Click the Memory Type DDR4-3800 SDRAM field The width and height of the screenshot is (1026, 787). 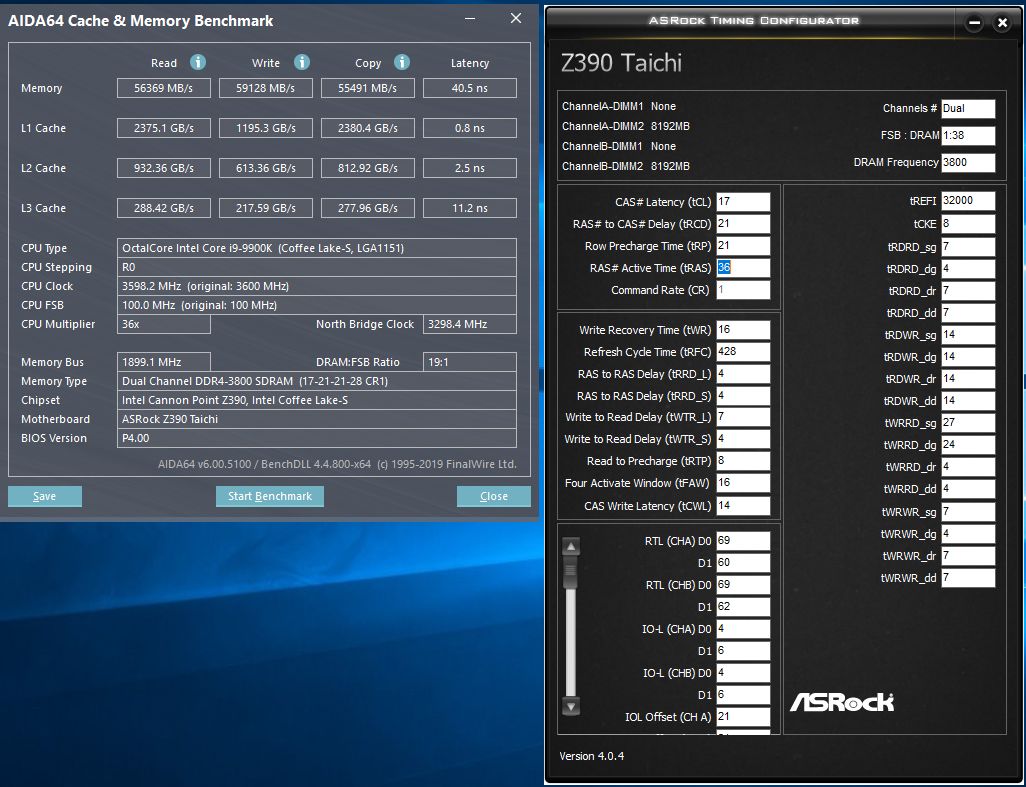click(317, 381)
